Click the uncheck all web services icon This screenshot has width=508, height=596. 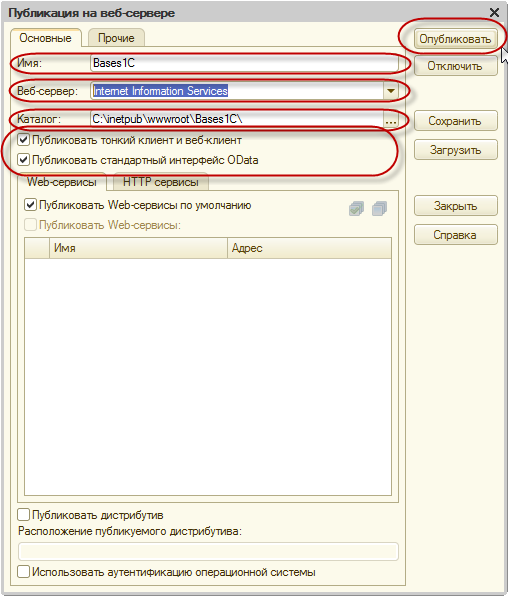point(379,208)
